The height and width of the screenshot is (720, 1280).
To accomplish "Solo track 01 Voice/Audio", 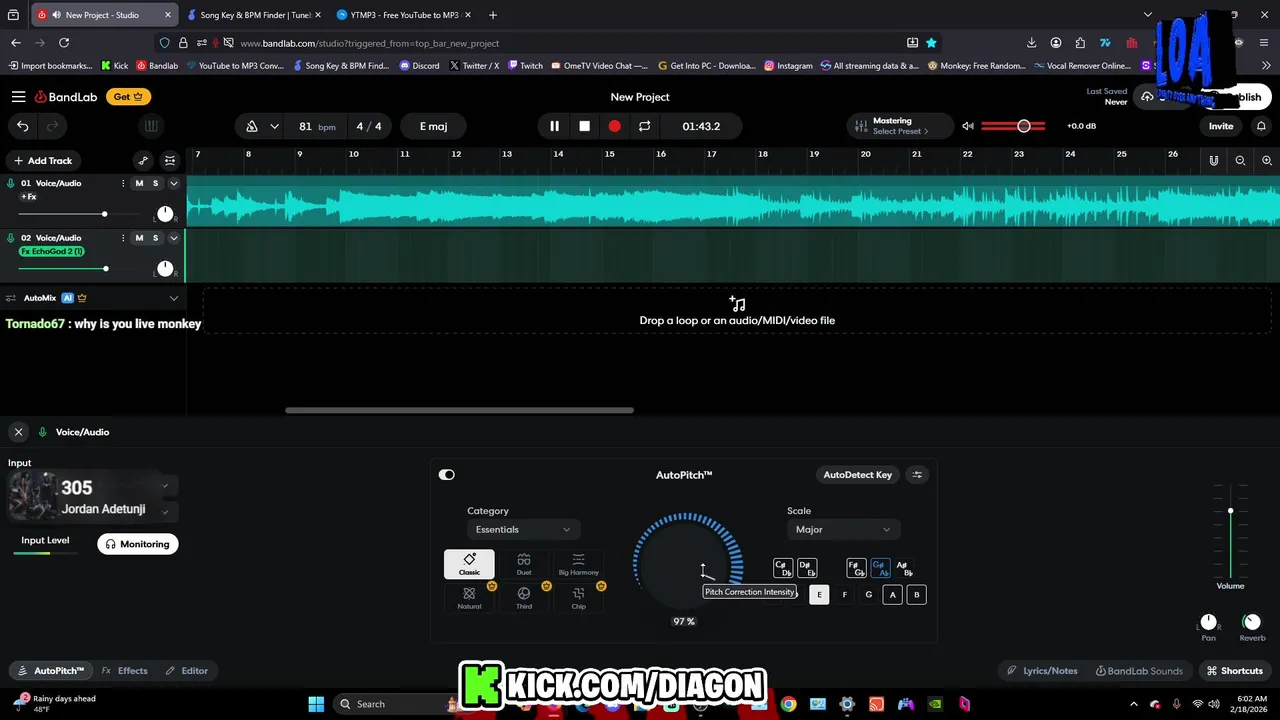I will click(155, 183).
